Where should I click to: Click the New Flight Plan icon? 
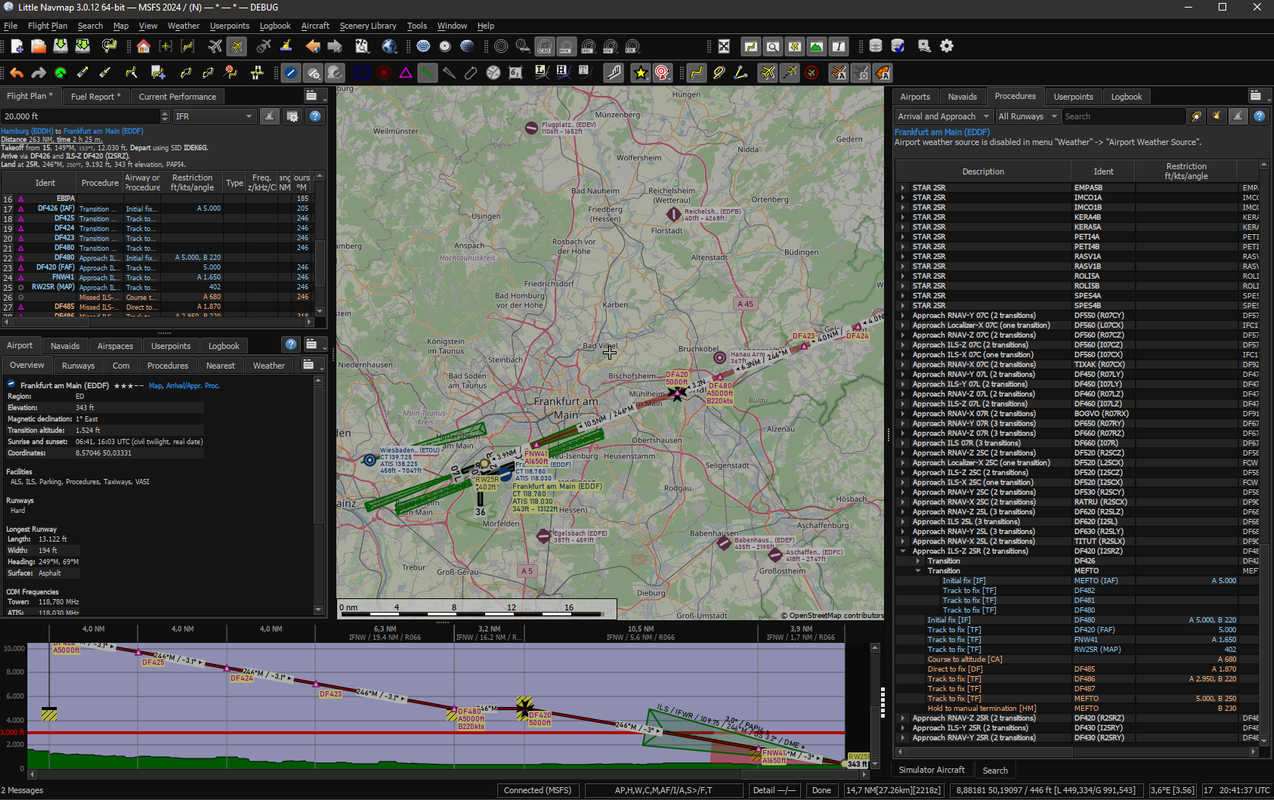(17, 46)
